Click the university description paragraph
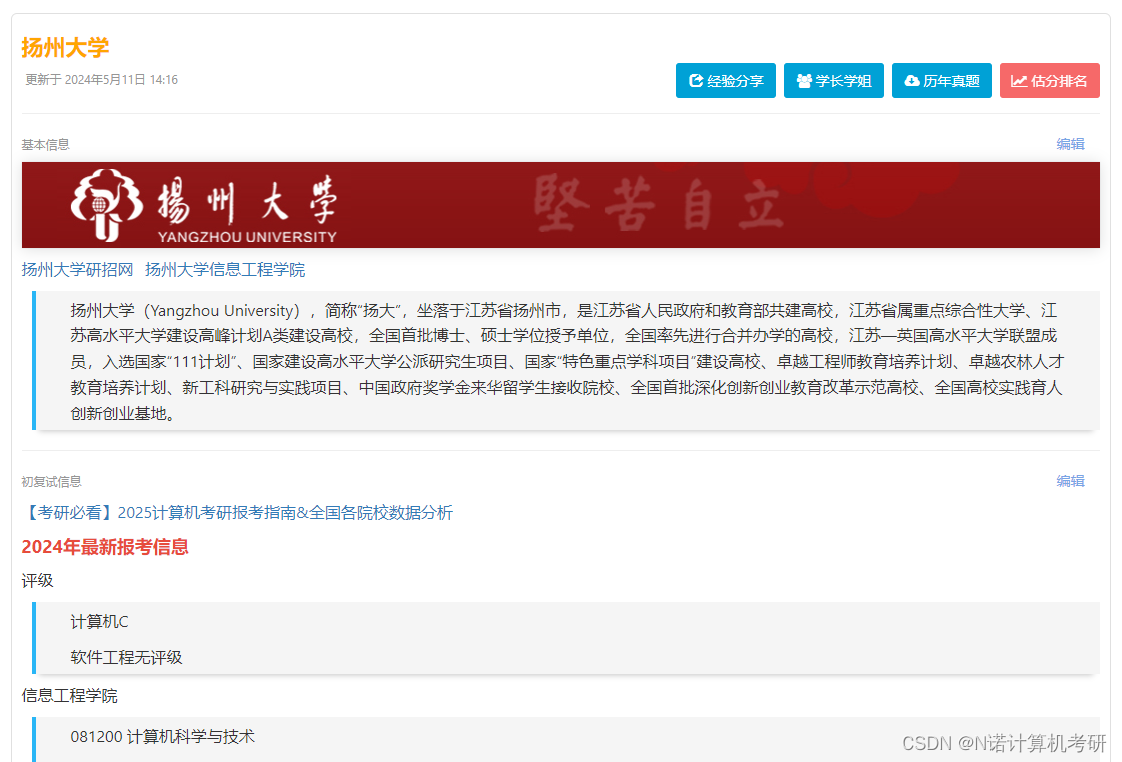The height and width of the screenshot is (762, 1122). coord(567,362)
